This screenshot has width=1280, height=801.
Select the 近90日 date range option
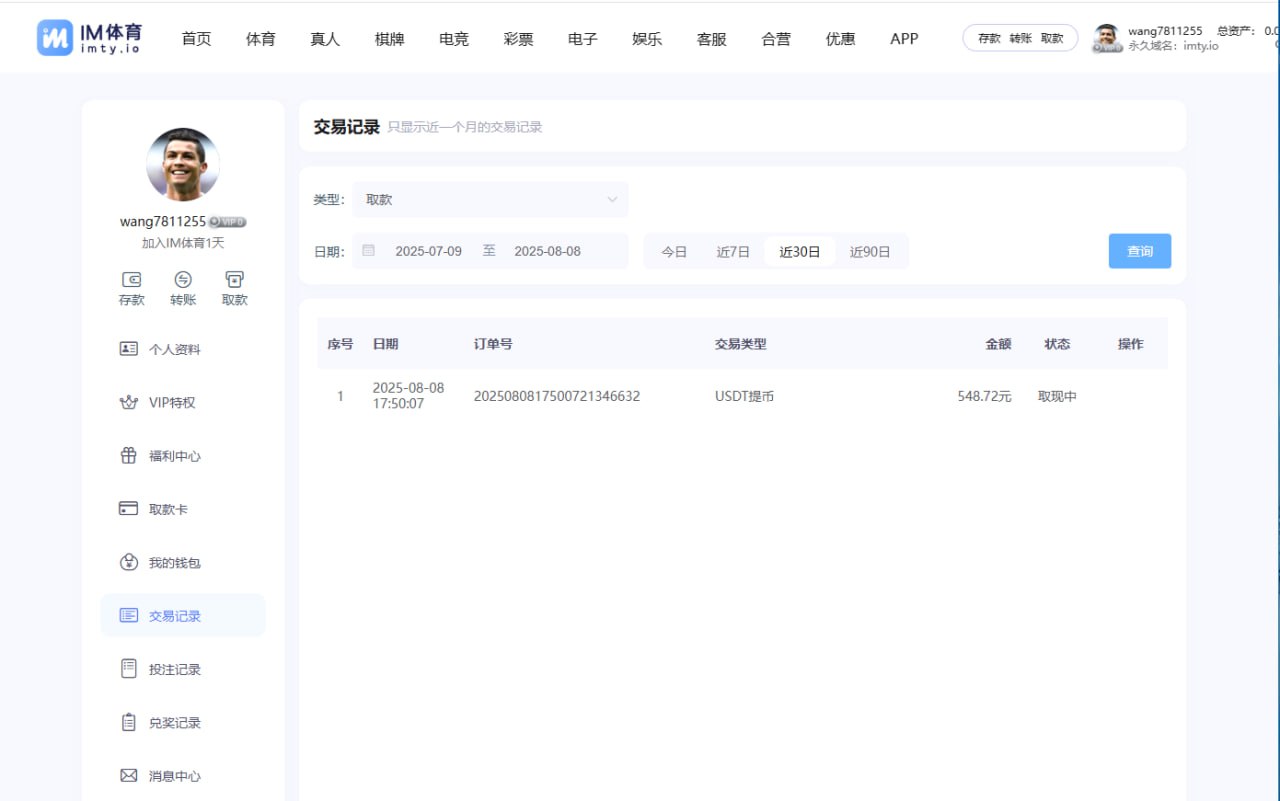pyautogui.click(x=870, y=252)
